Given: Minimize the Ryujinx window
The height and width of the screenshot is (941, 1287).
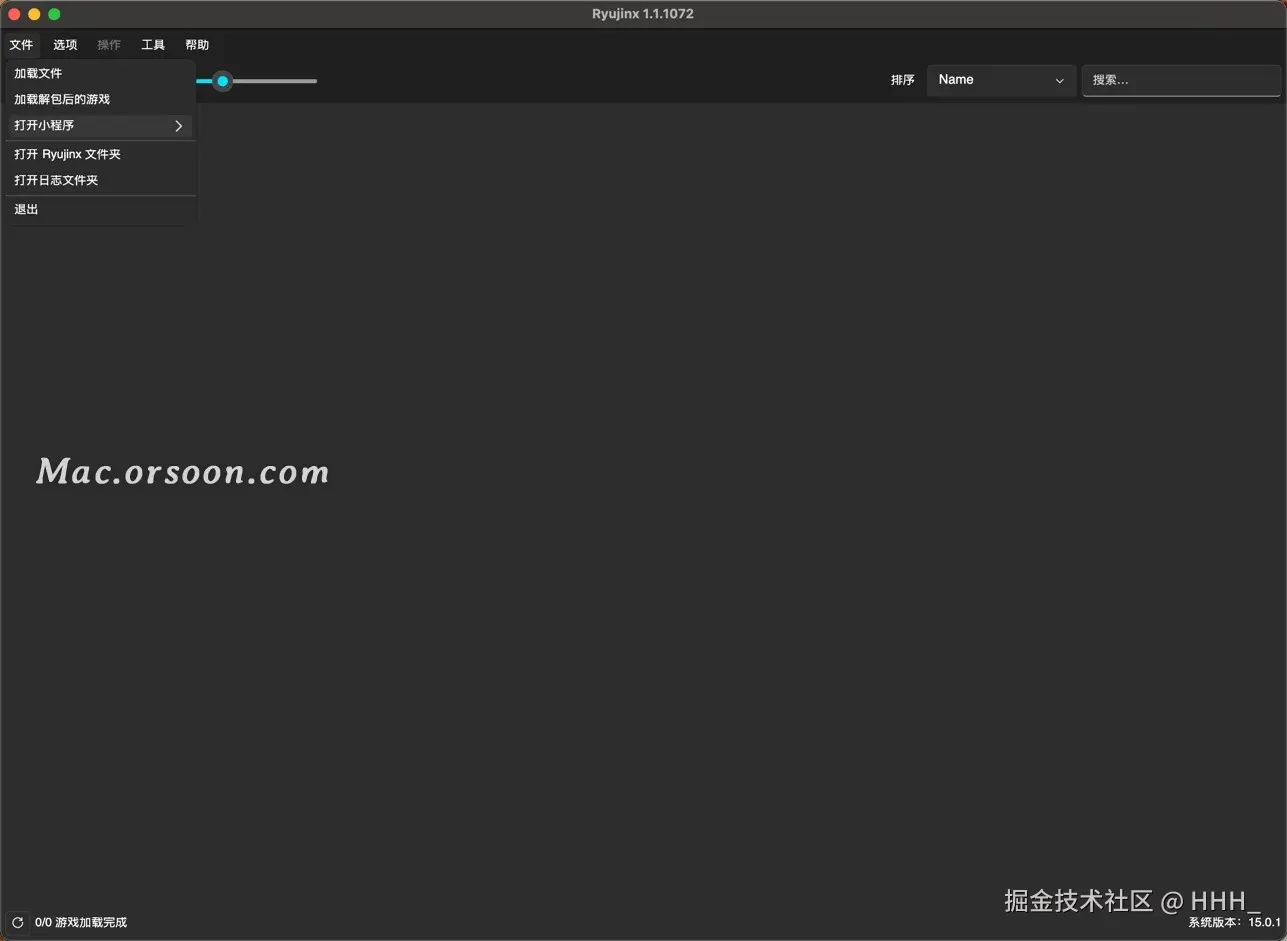Looking at the screenshot, I should point(34,14).
